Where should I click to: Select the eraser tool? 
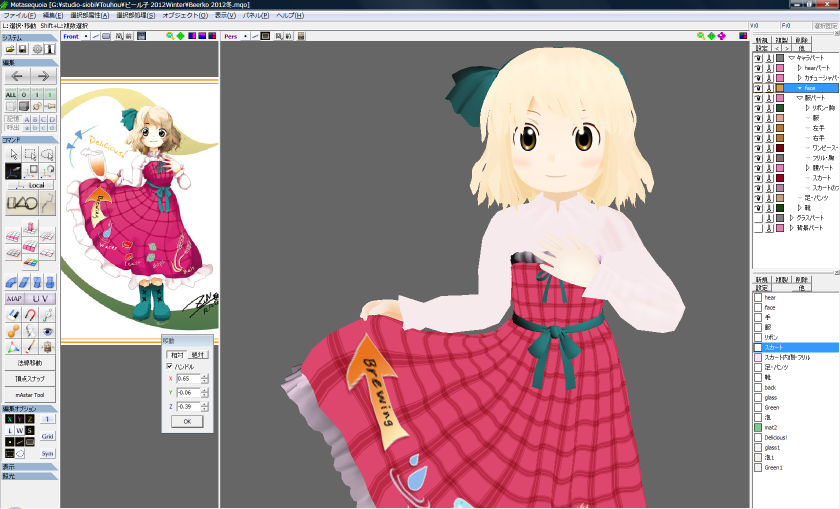pos(13,315)
